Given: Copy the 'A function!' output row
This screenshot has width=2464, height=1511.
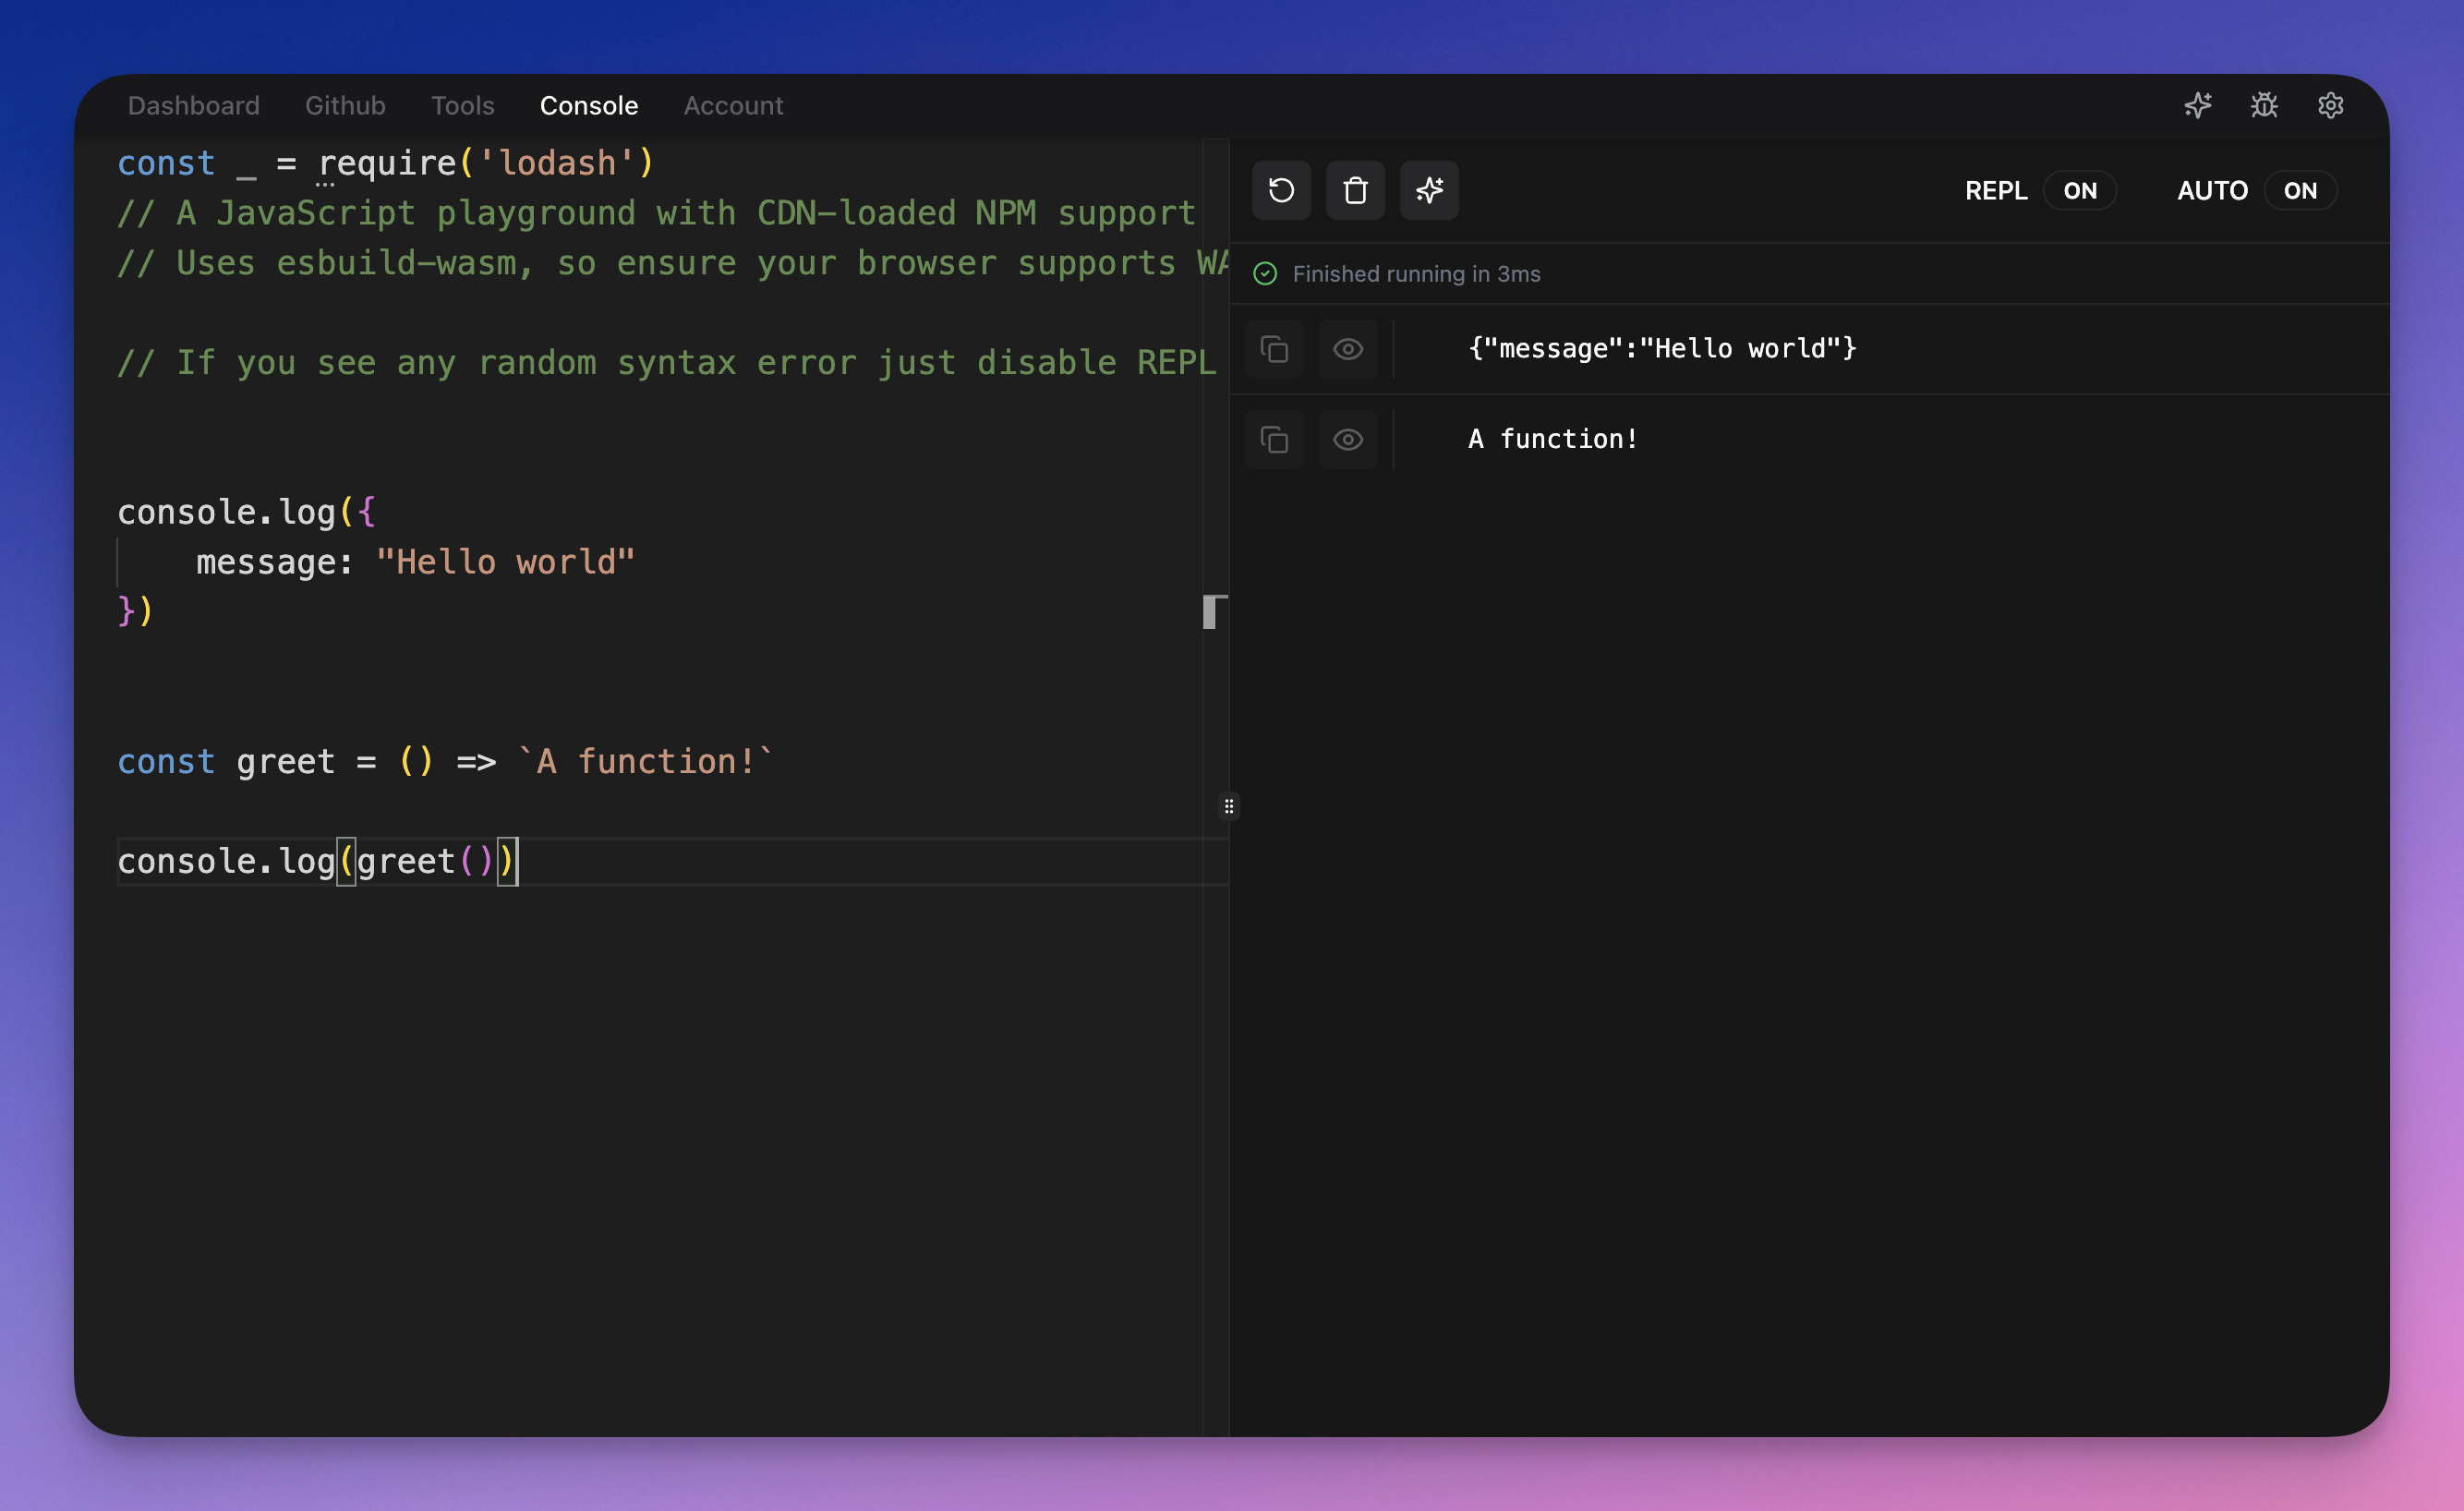Looking at the screenshot, I should pyautogui.click(x=1274, y=439).
